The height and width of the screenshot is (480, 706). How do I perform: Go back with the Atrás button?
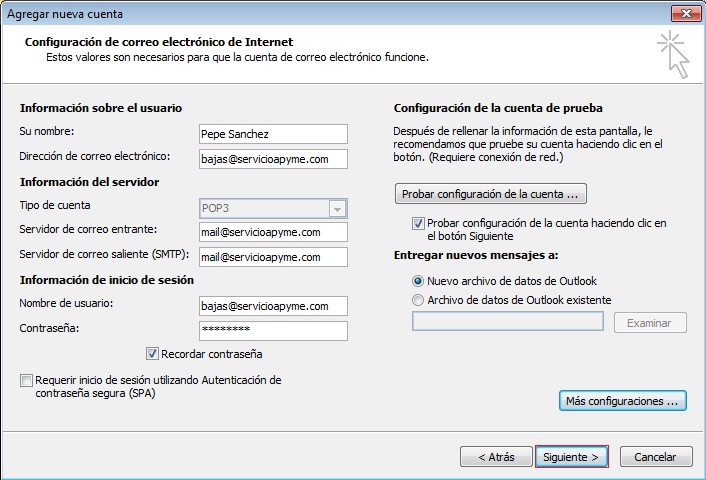(x=496, y=457)
